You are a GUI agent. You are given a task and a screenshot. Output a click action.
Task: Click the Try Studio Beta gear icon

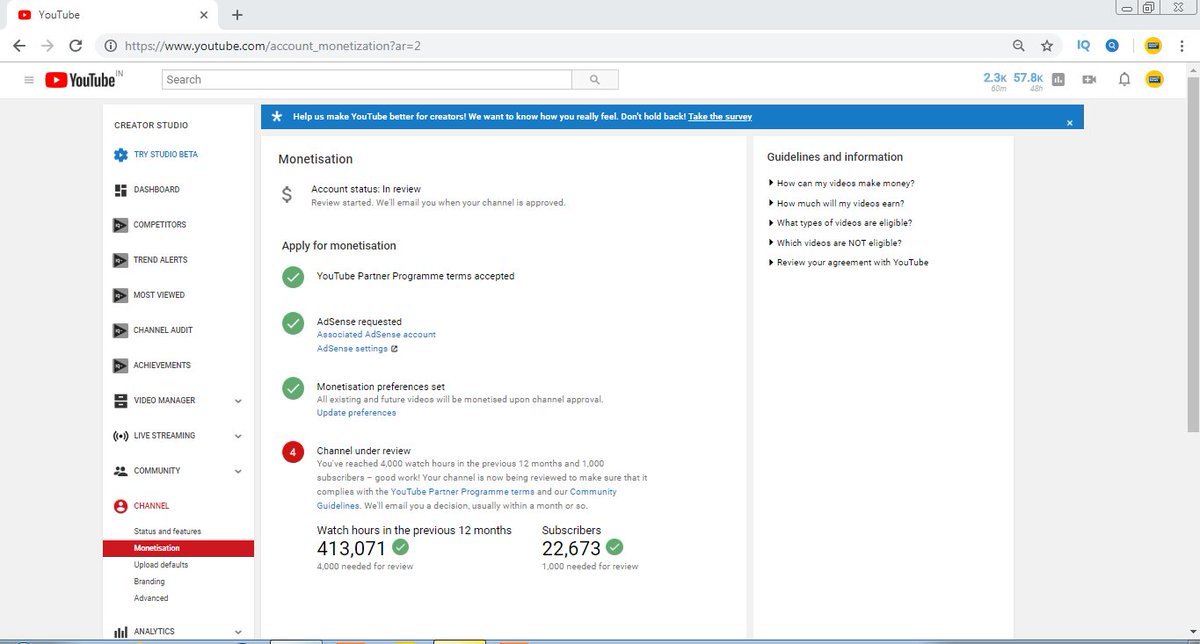(120, 155)
